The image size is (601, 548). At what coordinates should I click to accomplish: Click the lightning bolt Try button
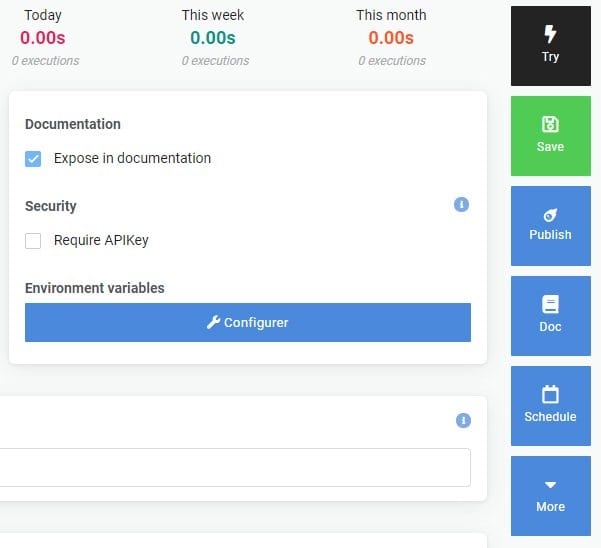pyautogui.click(x=550, y=45)
